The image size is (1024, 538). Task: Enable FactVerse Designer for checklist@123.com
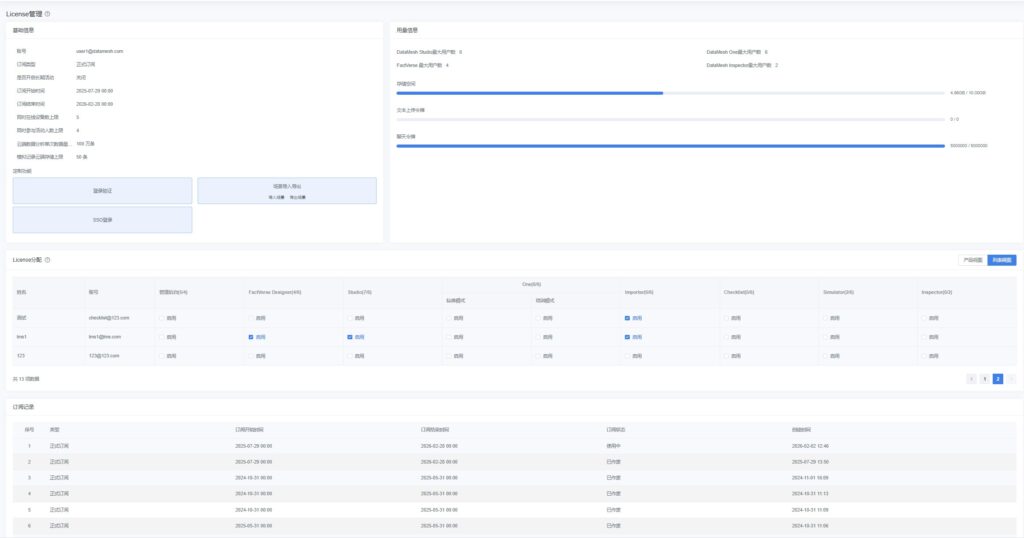[x=251, y=318]
